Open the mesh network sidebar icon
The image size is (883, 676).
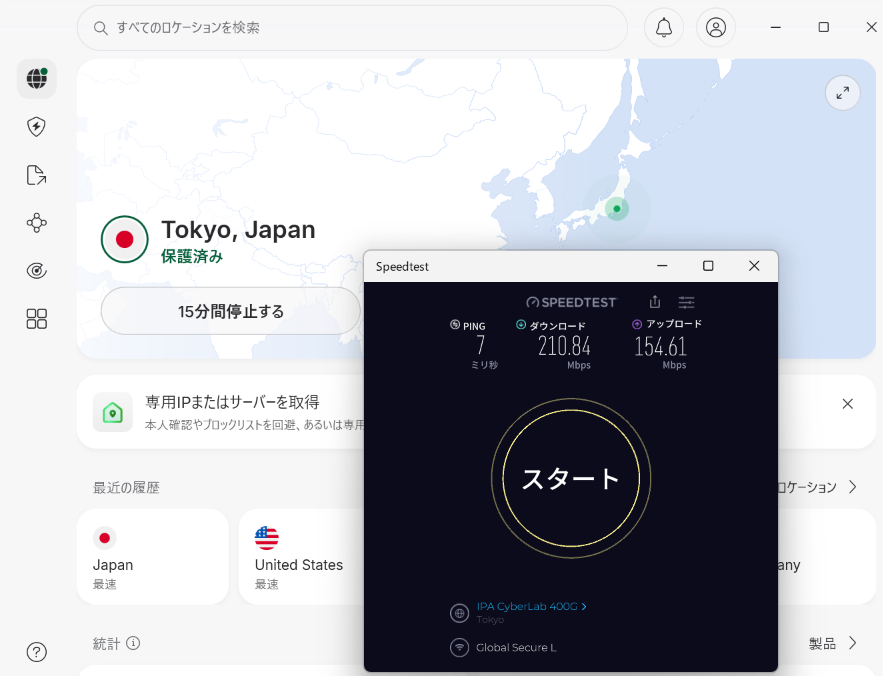(37, 223)
